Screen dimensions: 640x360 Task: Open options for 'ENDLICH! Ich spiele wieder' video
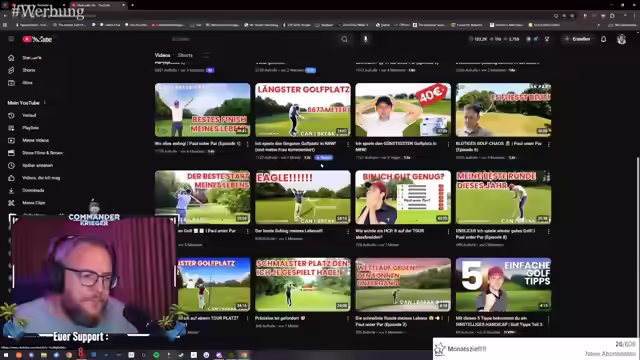pos(549,231)
